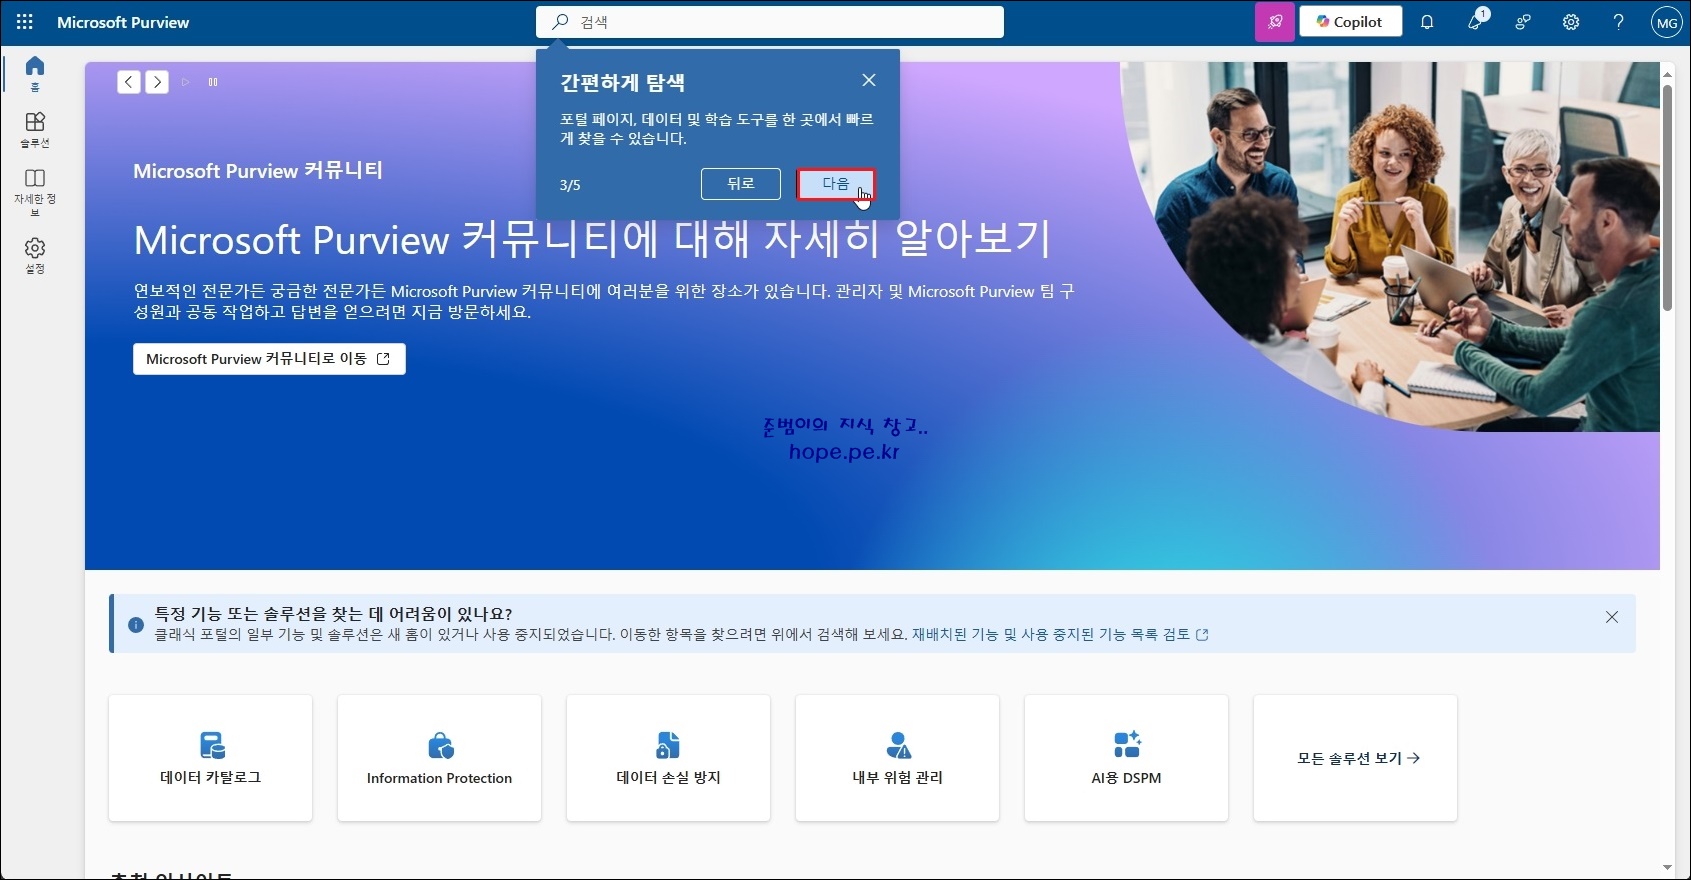This screenshot has height=880, width=1691.
Task: Show the next banner slide
Action: pos(157,82)
